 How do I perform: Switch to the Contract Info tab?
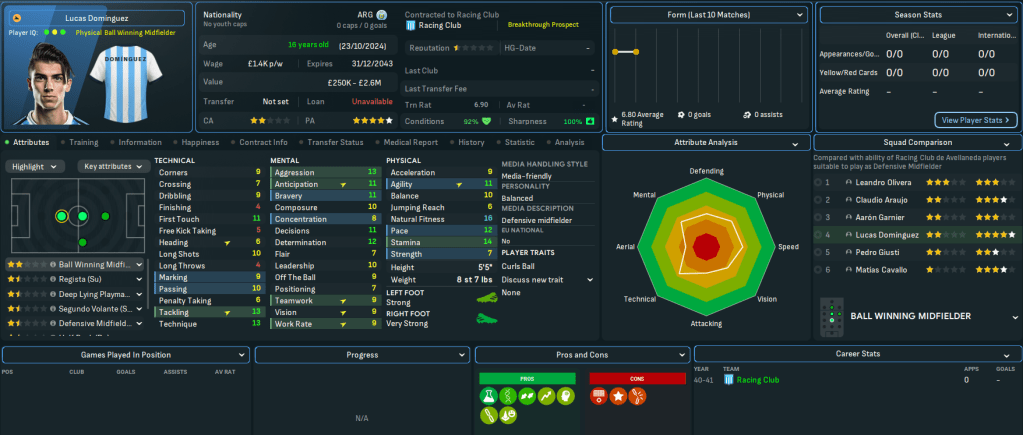tap(263, 142)
